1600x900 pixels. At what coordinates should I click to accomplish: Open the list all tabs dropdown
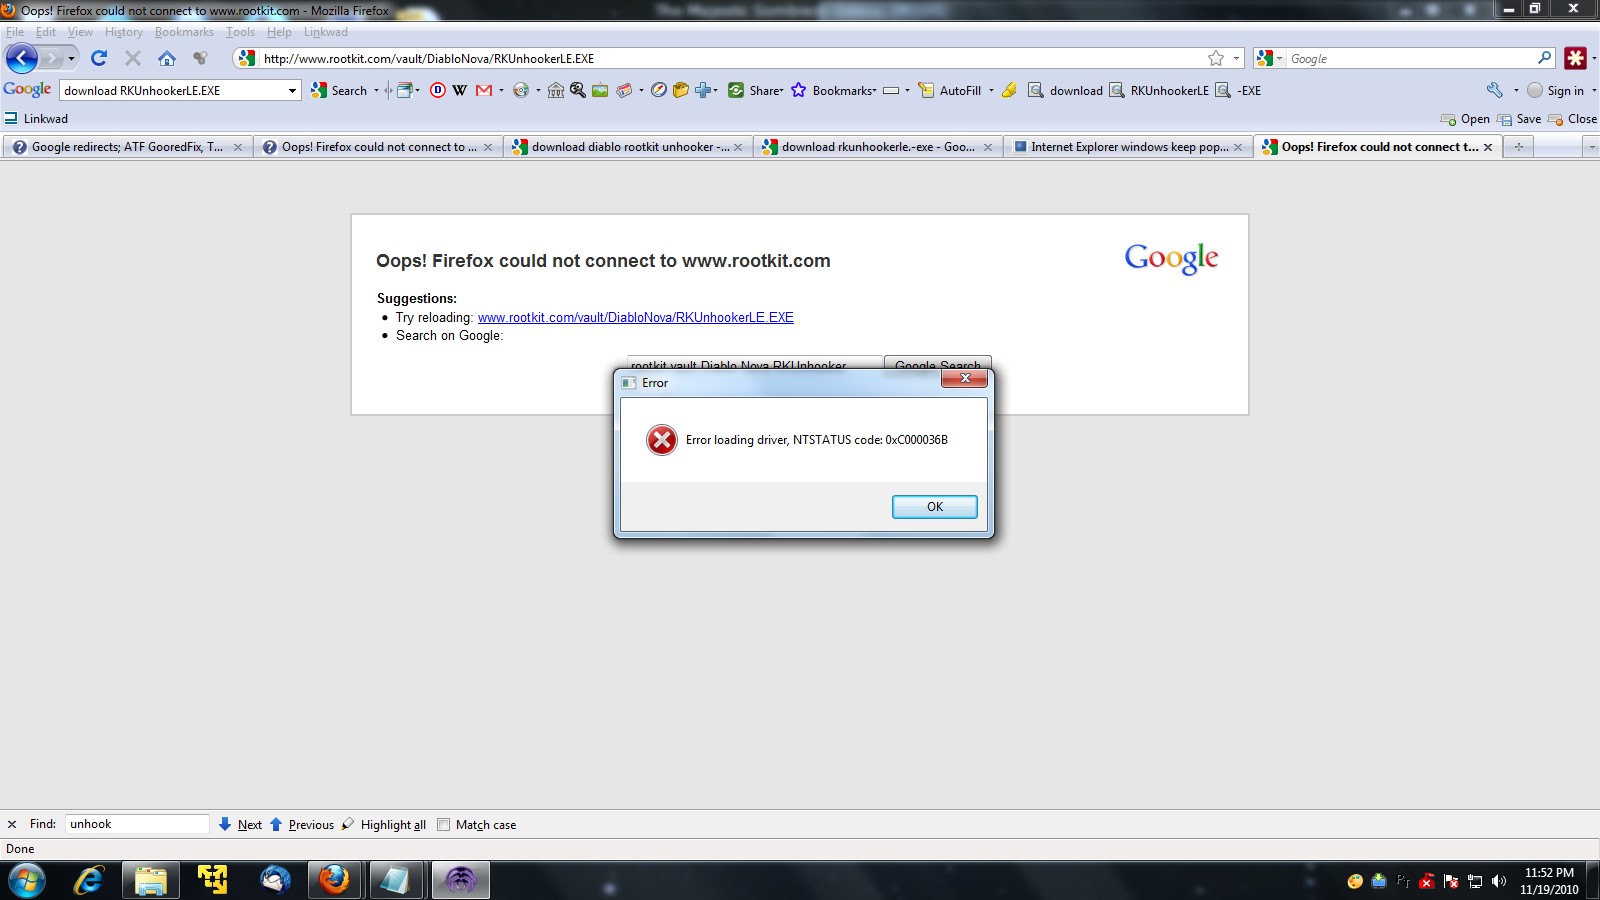coord(1591,147)
